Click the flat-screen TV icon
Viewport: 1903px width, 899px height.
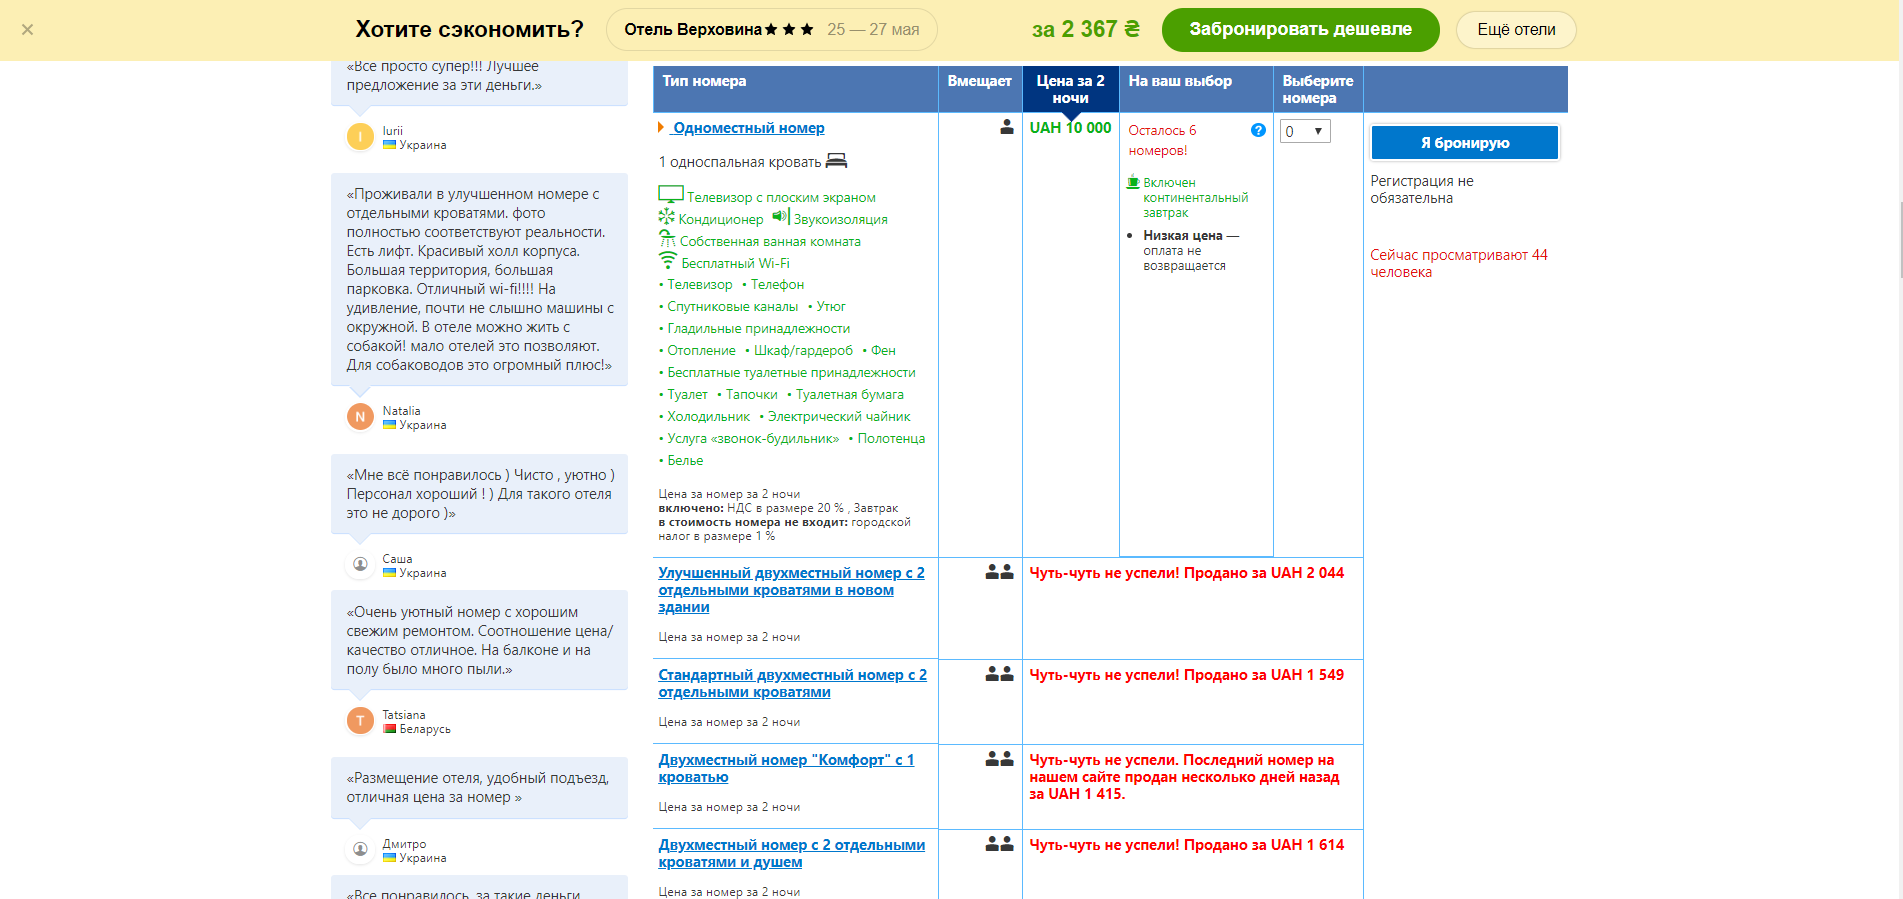670,195
